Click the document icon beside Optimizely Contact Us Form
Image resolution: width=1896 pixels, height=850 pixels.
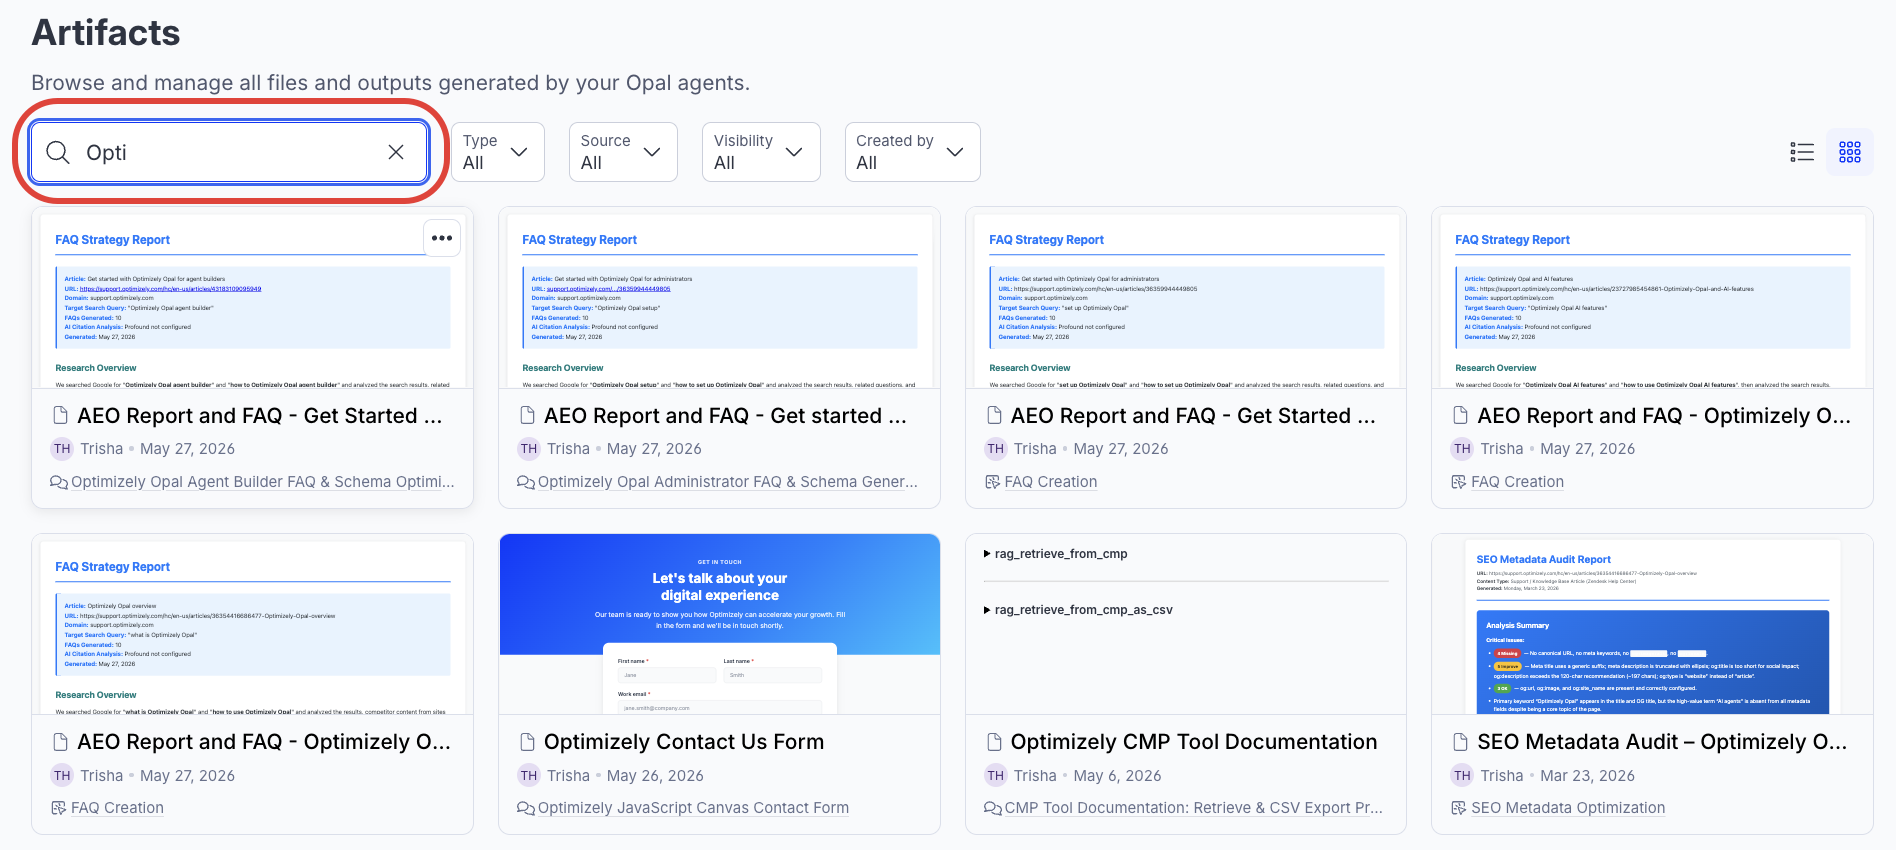(x=527, y=742)
